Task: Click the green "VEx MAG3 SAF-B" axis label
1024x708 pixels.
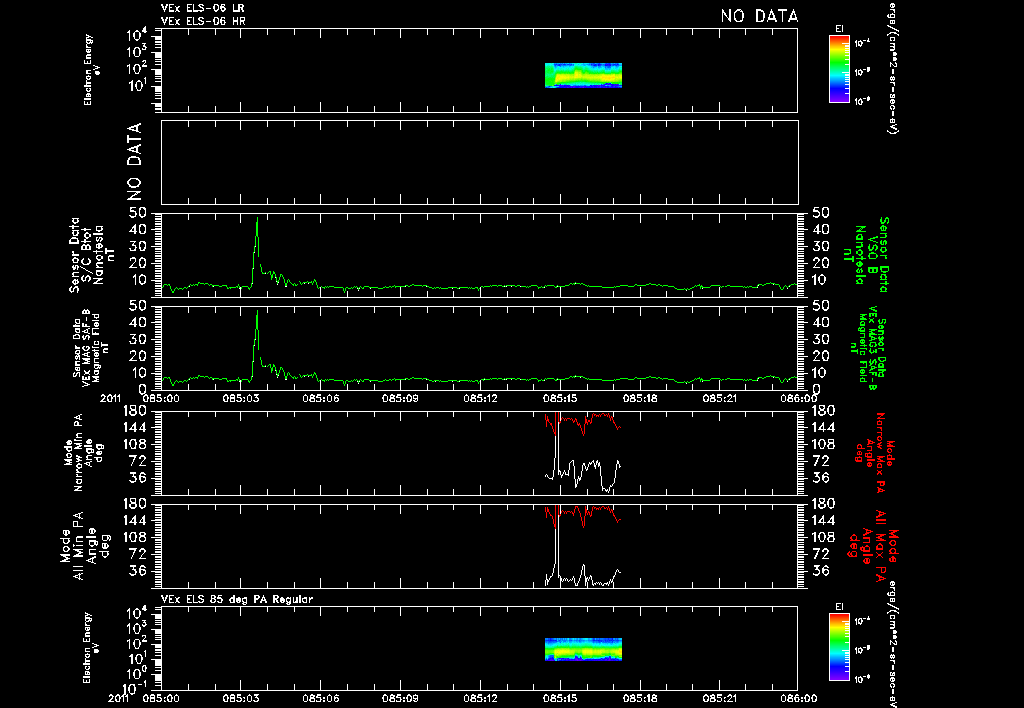Action: click(868, 348)
